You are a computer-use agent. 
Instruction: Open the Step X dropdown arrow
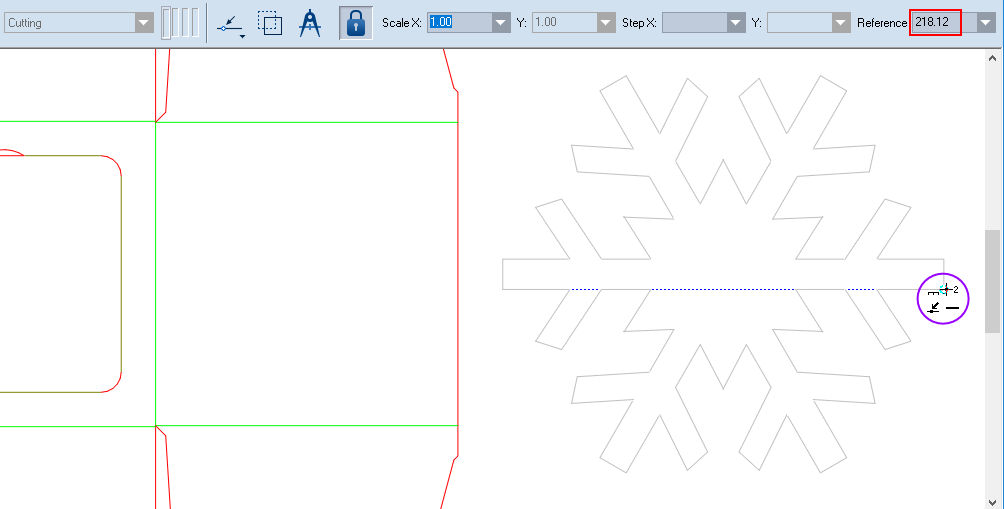[737, 22]
